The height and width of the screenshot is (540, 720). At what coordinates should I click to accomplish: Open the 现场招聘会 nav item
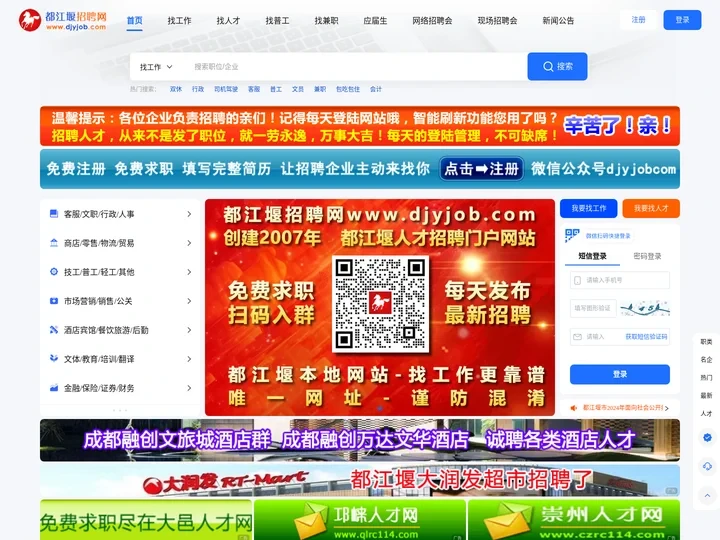click(x=497, y=21)
